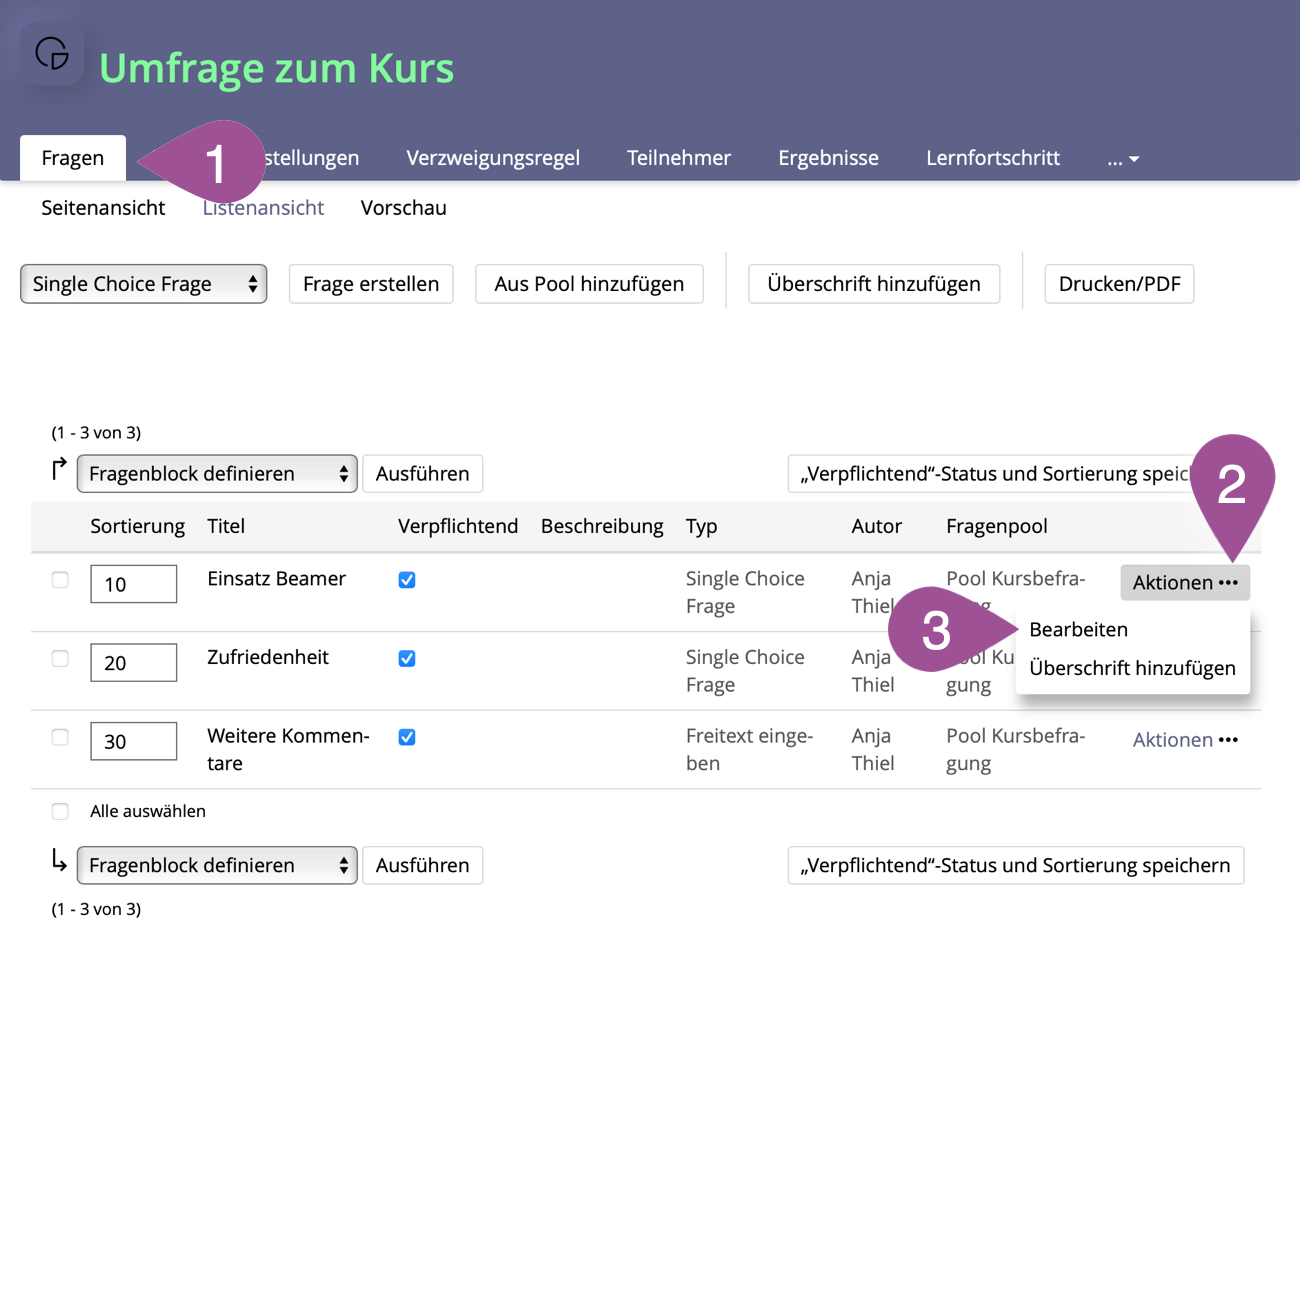This screenshot has height=1300, width=1300.
Task: Select Bearbeiten from the actions menu
Action: tap(1078, 630)
